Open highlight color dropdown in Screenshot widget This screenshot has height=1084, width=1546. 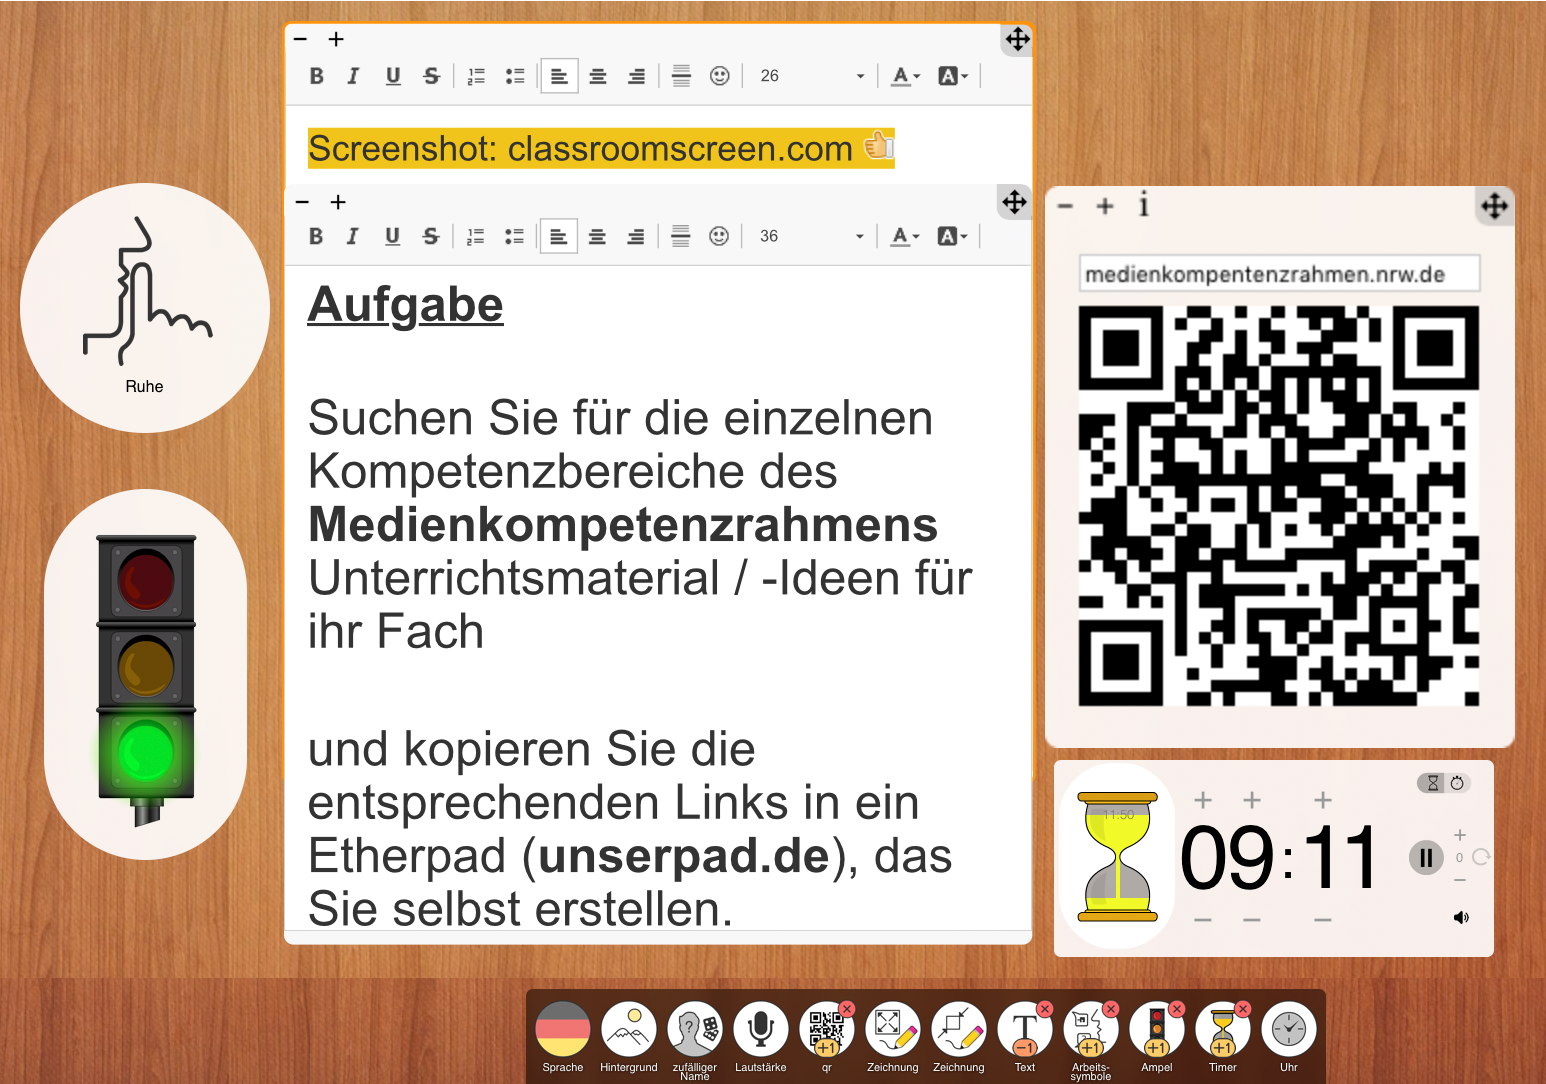click(x=953, y=76)
